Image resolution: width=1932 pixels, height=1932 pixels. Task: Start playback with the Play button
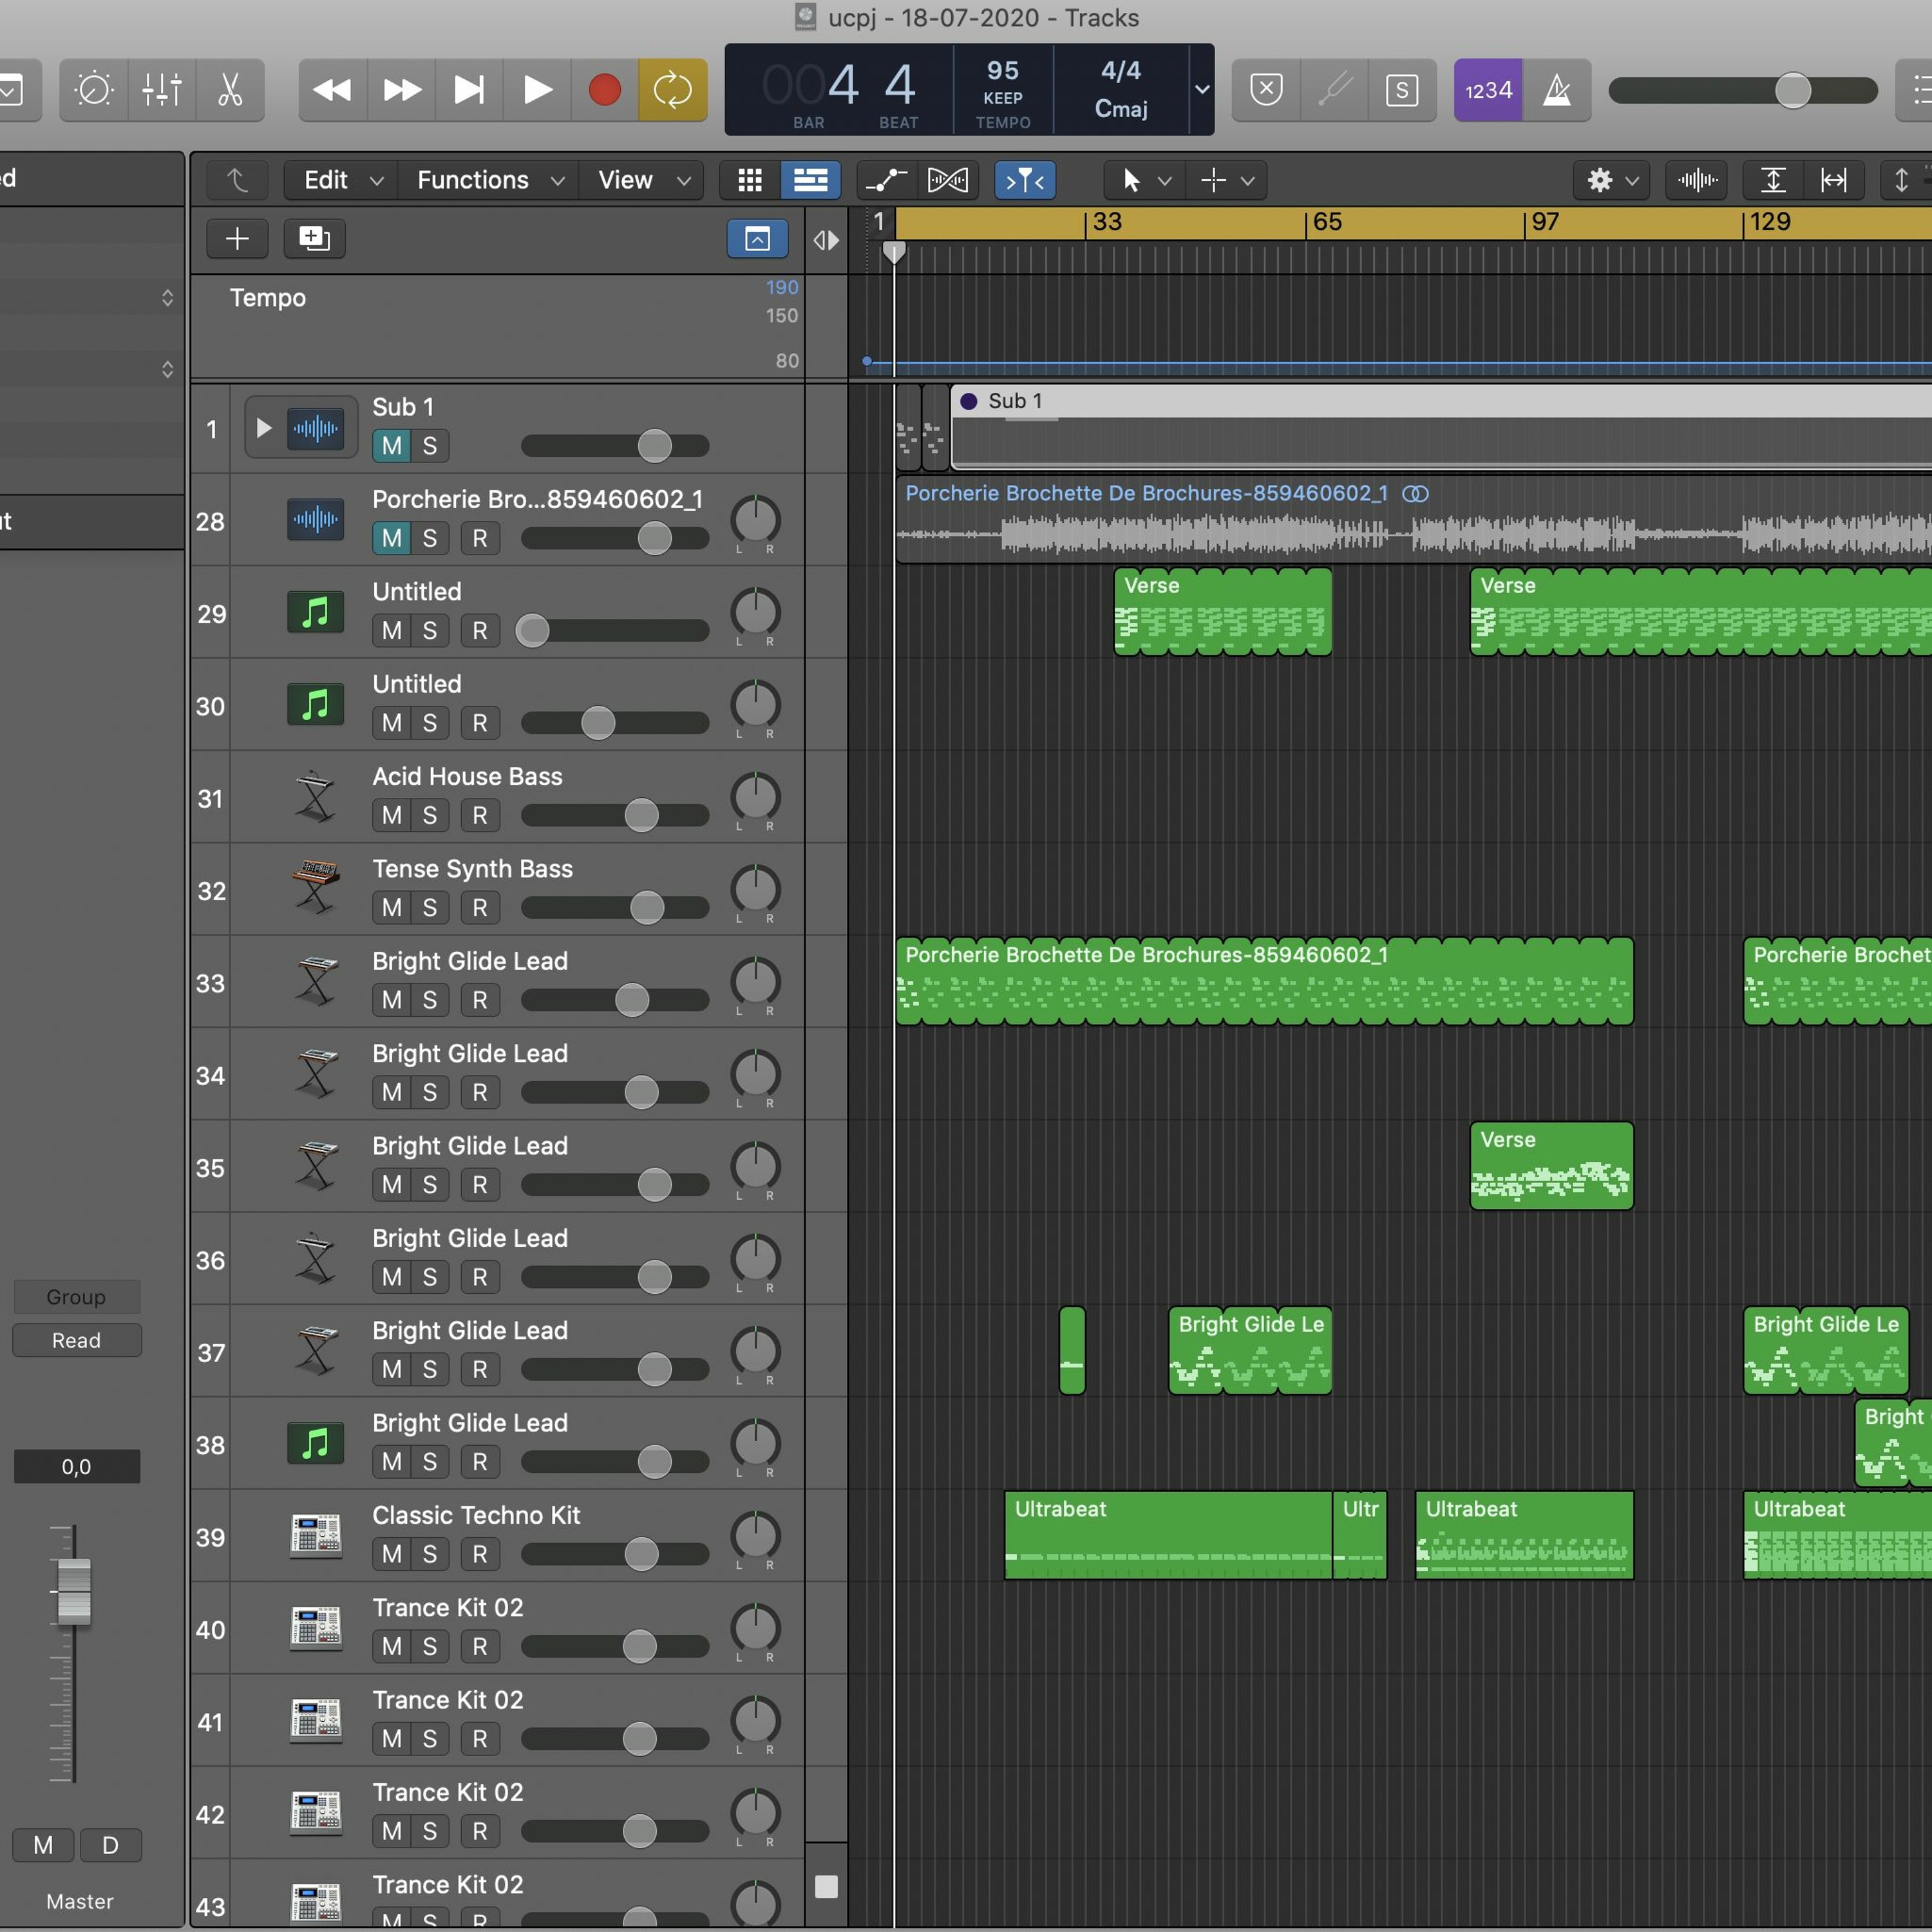pyautogui.click(x=537, y=91)
